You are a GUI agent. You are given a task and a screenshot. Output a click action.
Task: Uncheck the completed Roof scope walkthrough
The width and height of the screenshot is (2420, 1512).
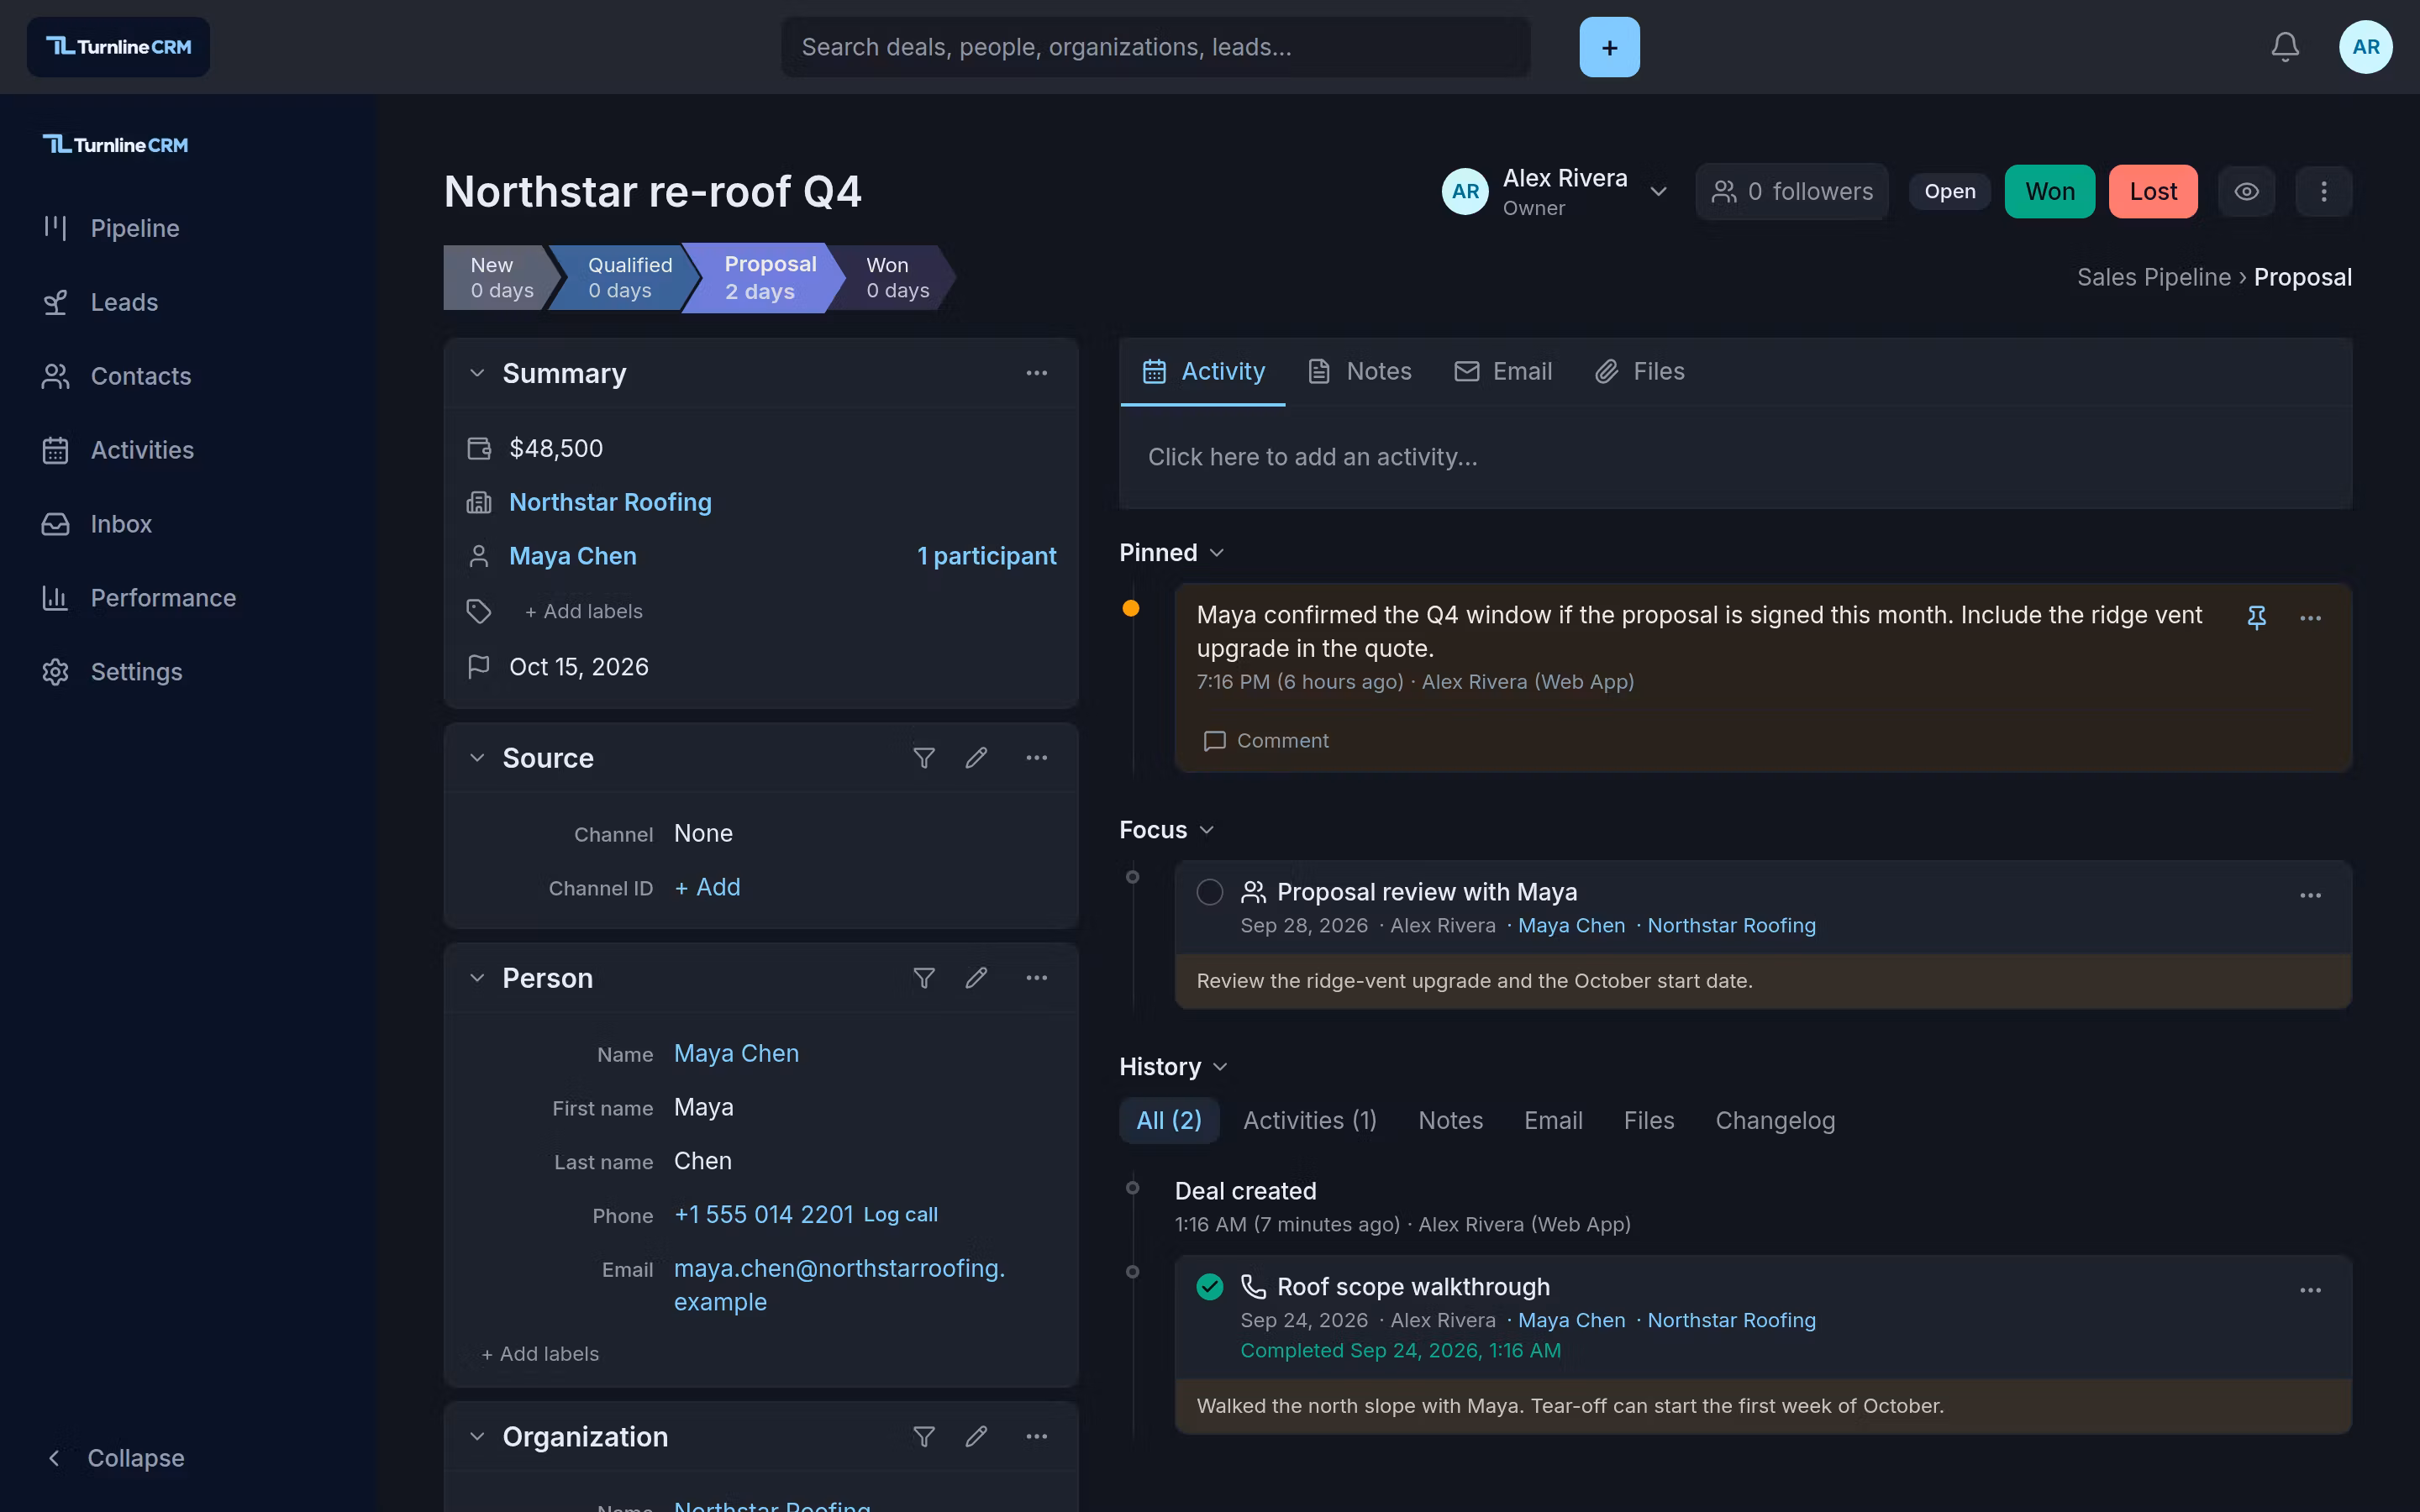[x=1209, y=1287]
